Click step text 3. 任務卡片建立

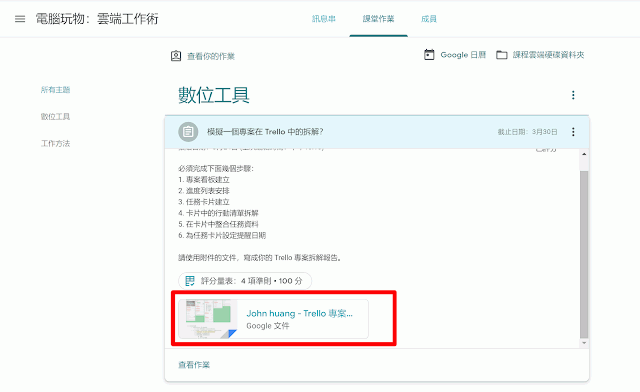click(204, 202)
